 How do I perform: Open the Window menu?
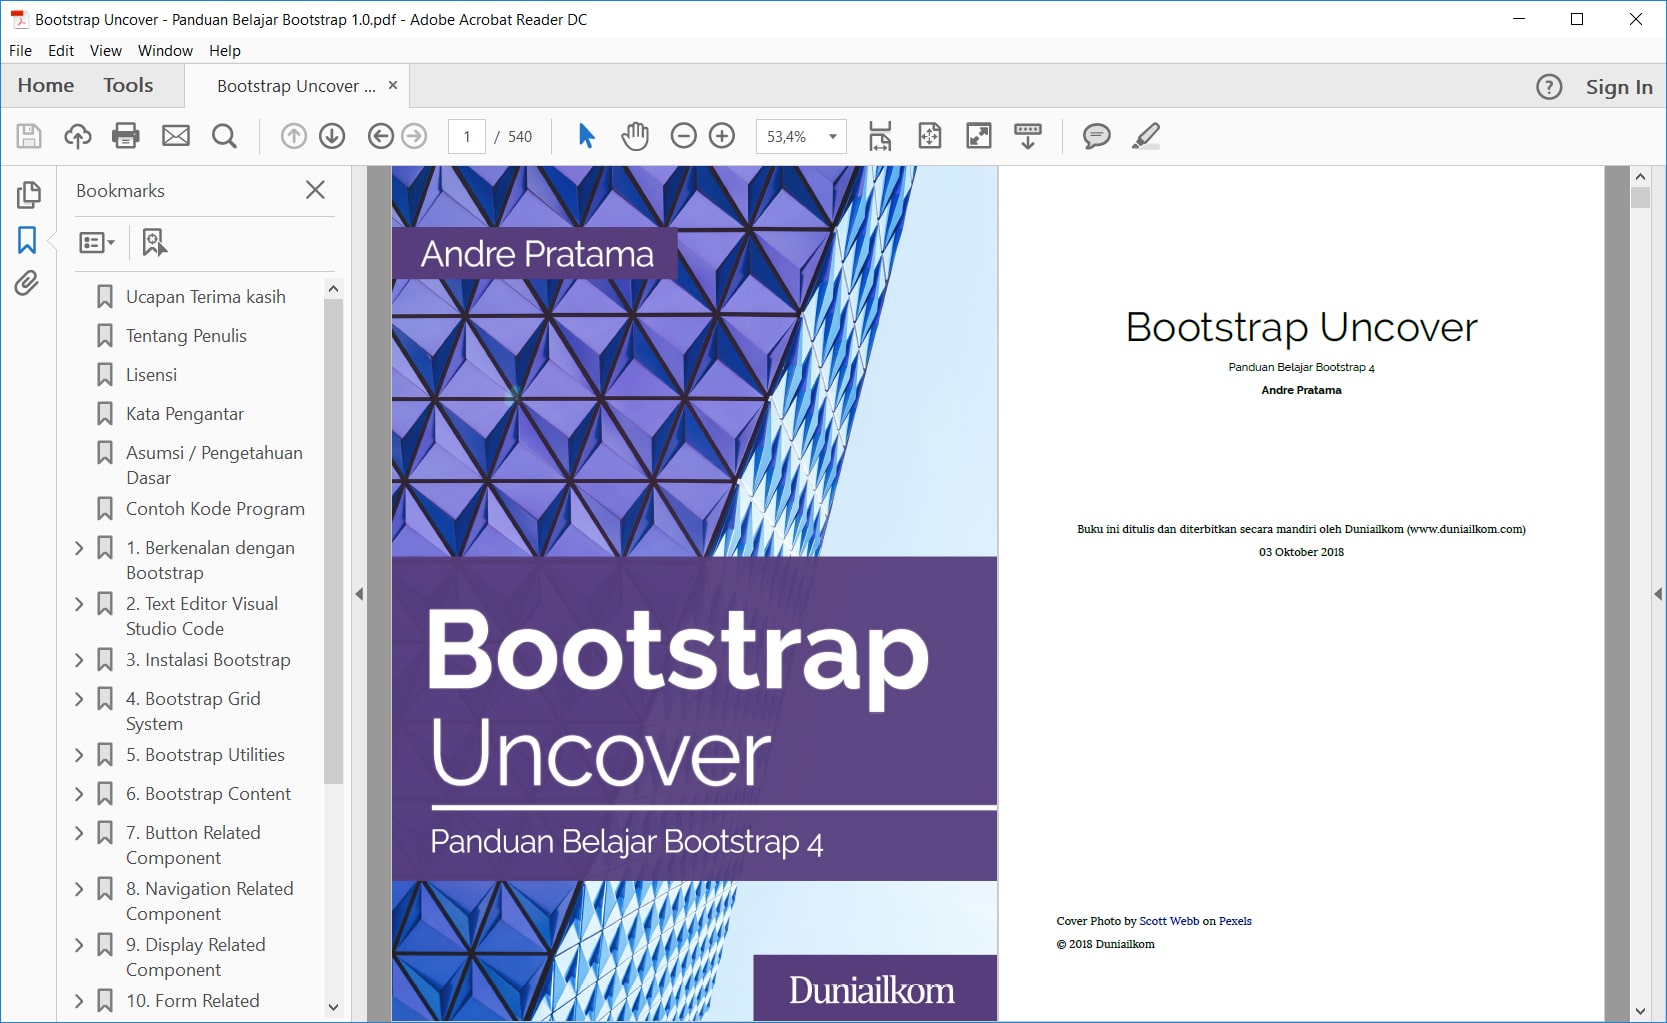[x=165, y=51]
